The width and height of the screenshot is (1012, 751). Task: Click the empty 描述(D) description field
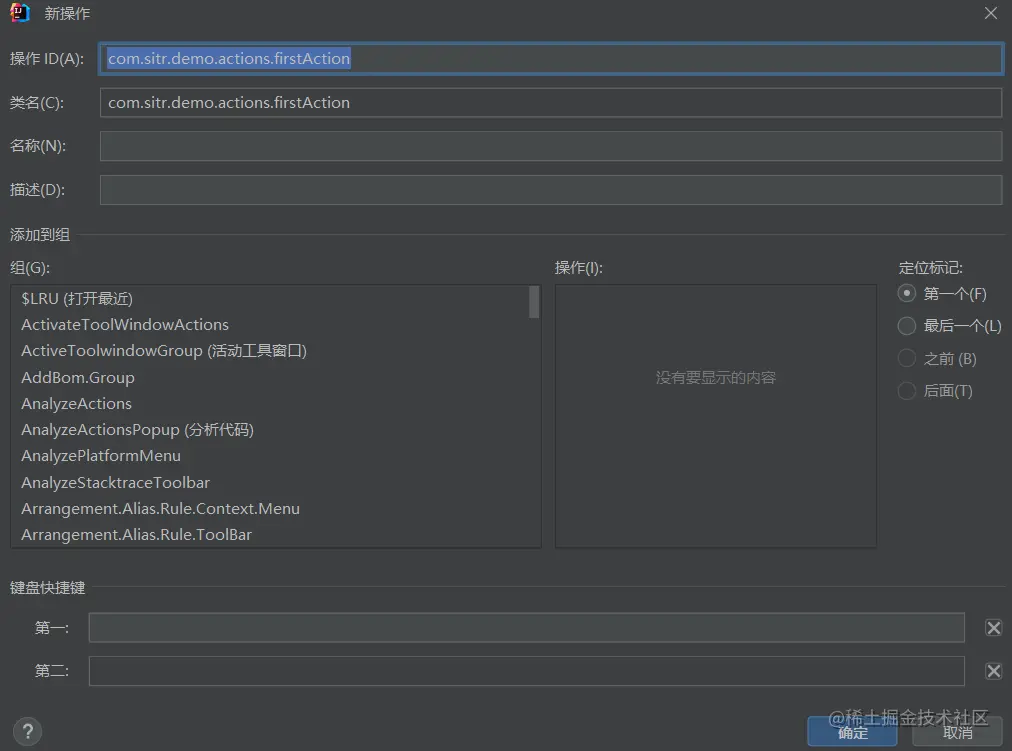[551, 190]
